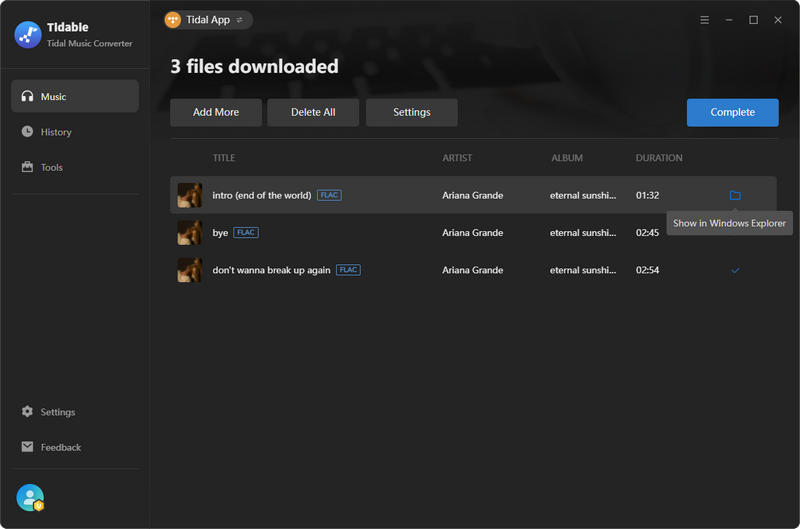
Task: Click the 3 files downloaded heading
Action: (254, 66)
